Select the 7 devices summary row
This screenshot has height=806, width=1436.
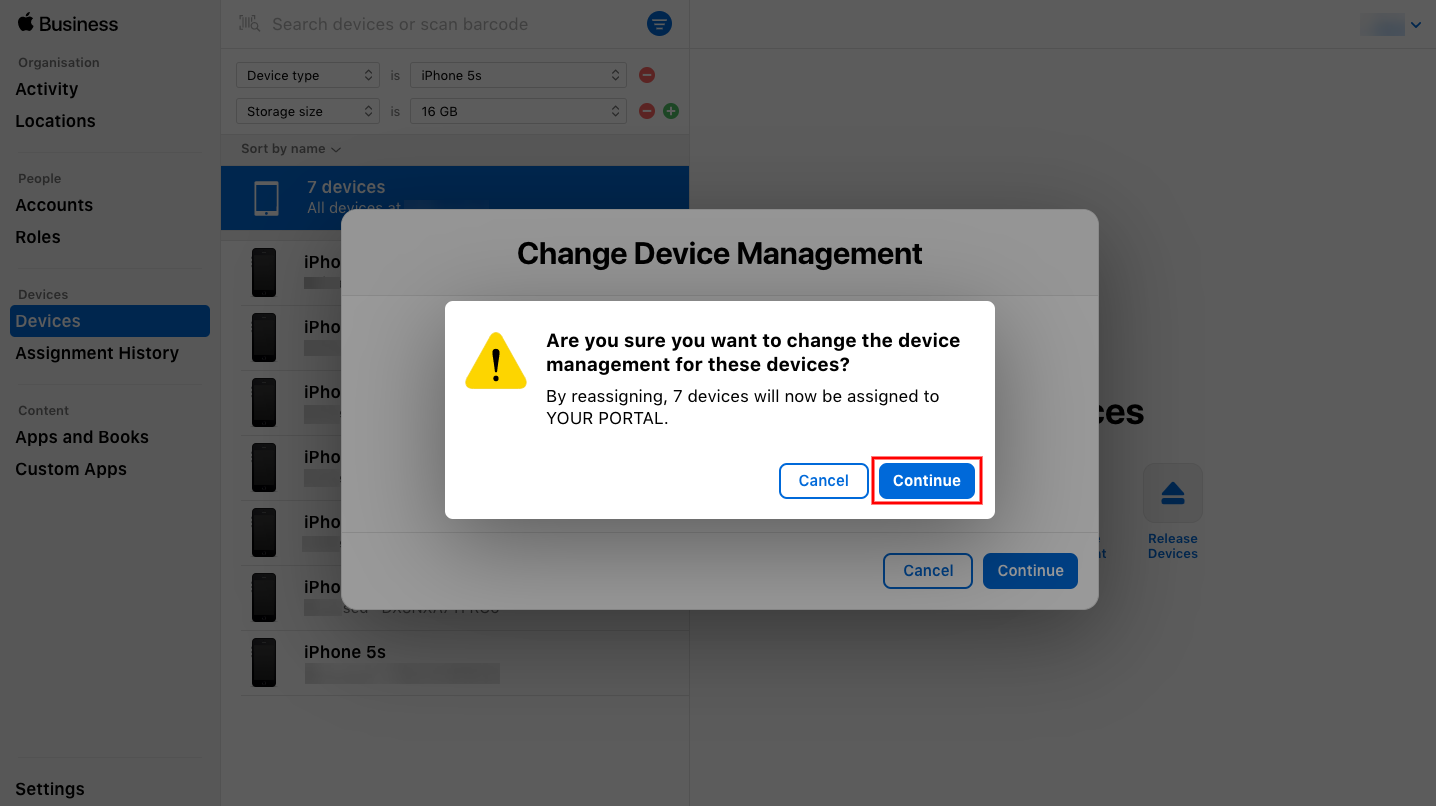[455, 198]
